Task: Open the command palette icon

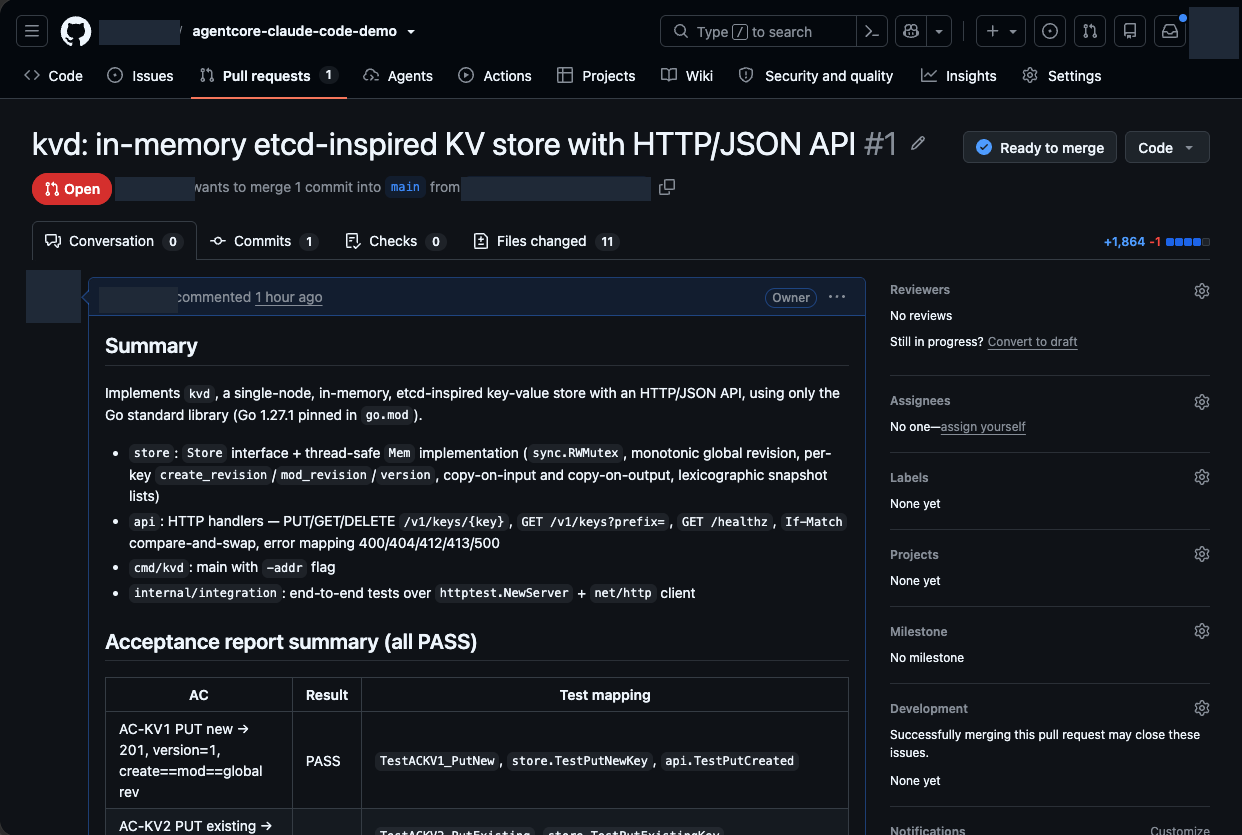Action: click(872, 31)
